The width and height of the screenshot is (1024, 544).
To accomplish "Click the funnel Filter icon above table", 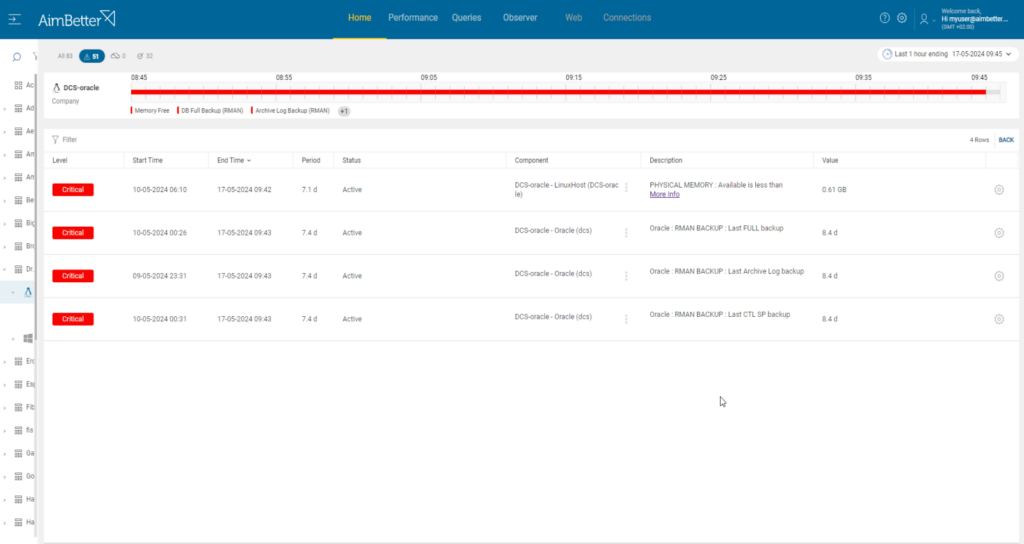I will click(x=56, y=139).
